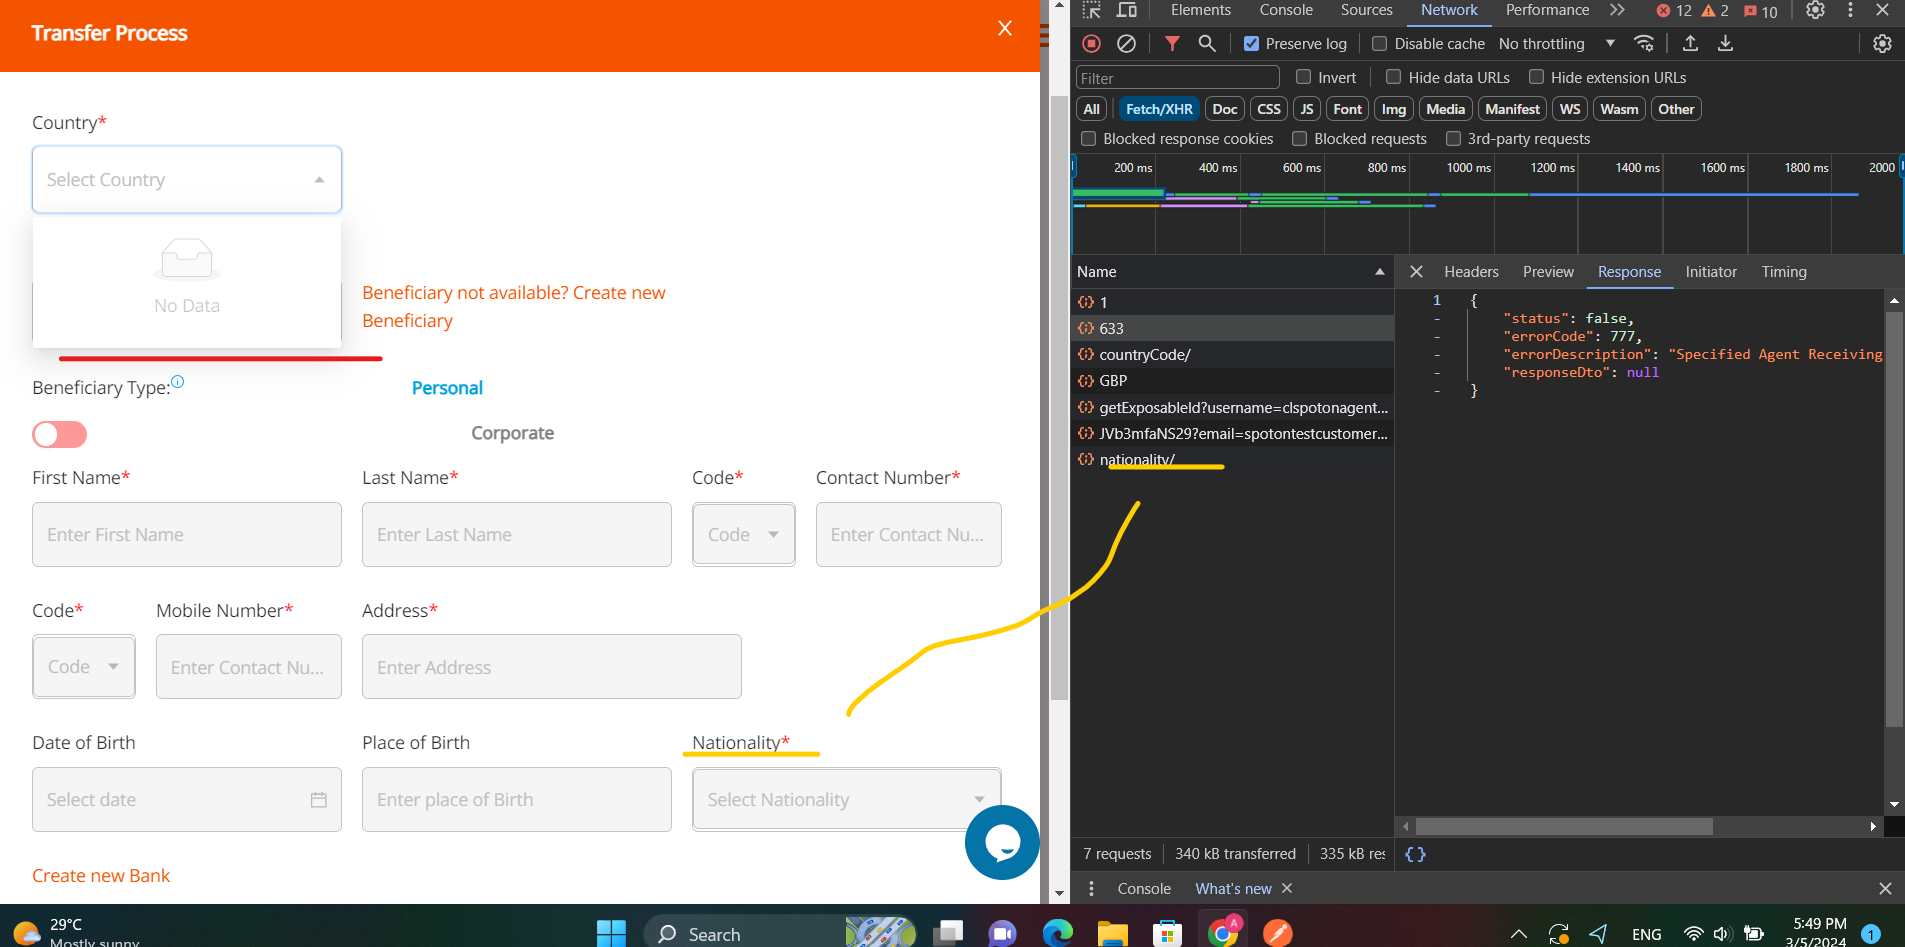
Task: Export HAR file download icon
Action: click(x=1725, y=43)
